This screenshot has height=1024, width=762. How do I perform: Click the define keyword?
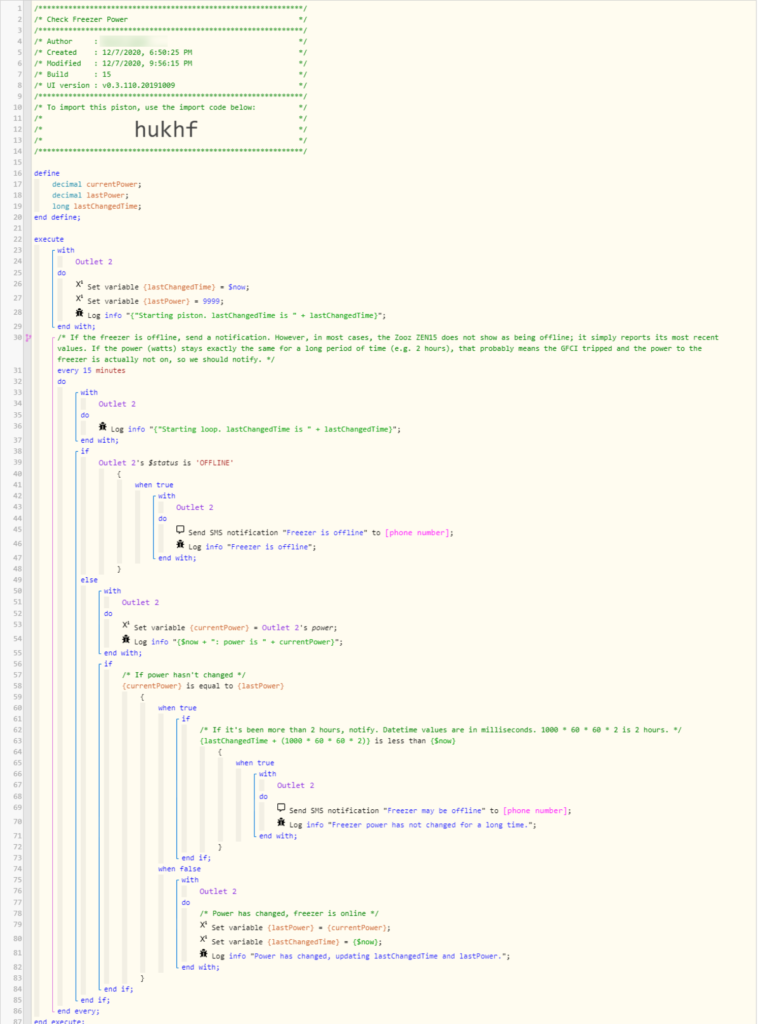46,174
